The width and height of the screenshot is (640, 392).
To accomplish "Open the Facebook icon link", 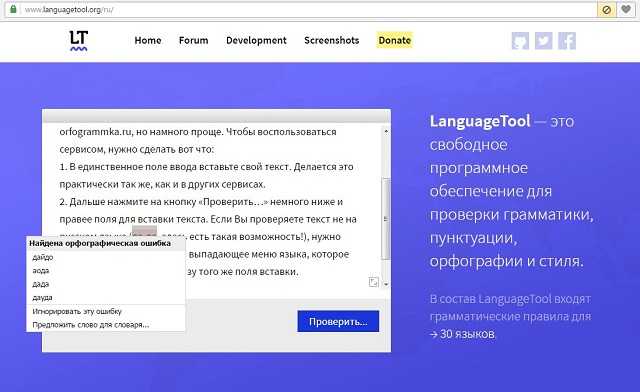I will tap(567, 41).
